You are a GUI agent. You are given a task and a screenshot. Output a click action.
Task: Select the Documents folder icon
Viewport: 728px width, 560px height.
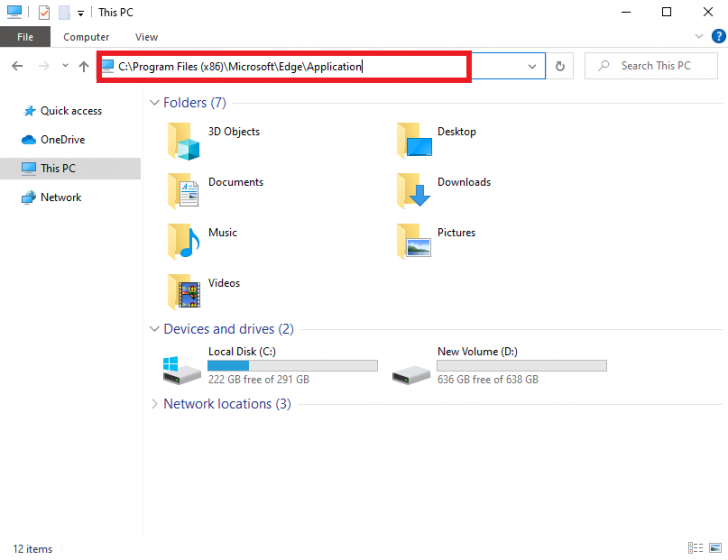[x=184, y=190]
